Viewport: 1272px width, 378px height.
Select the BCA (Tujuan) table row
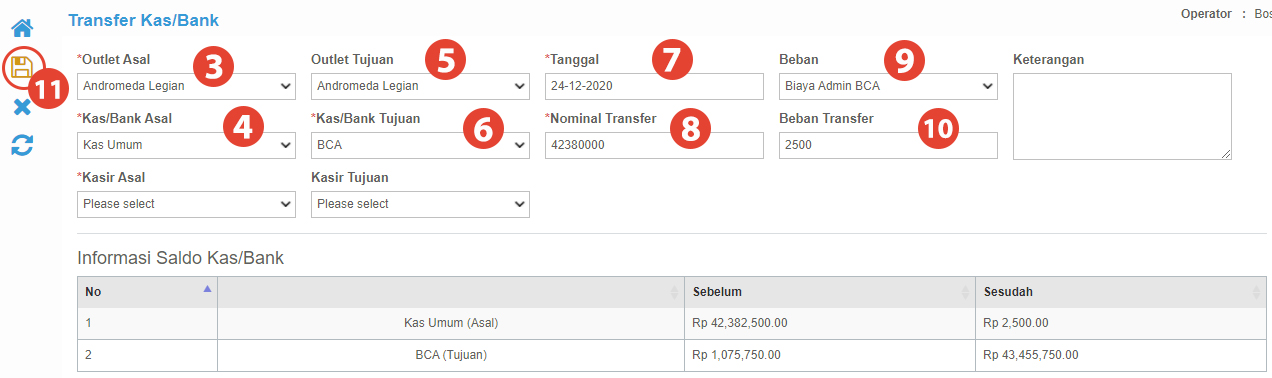tap(672, 355)
